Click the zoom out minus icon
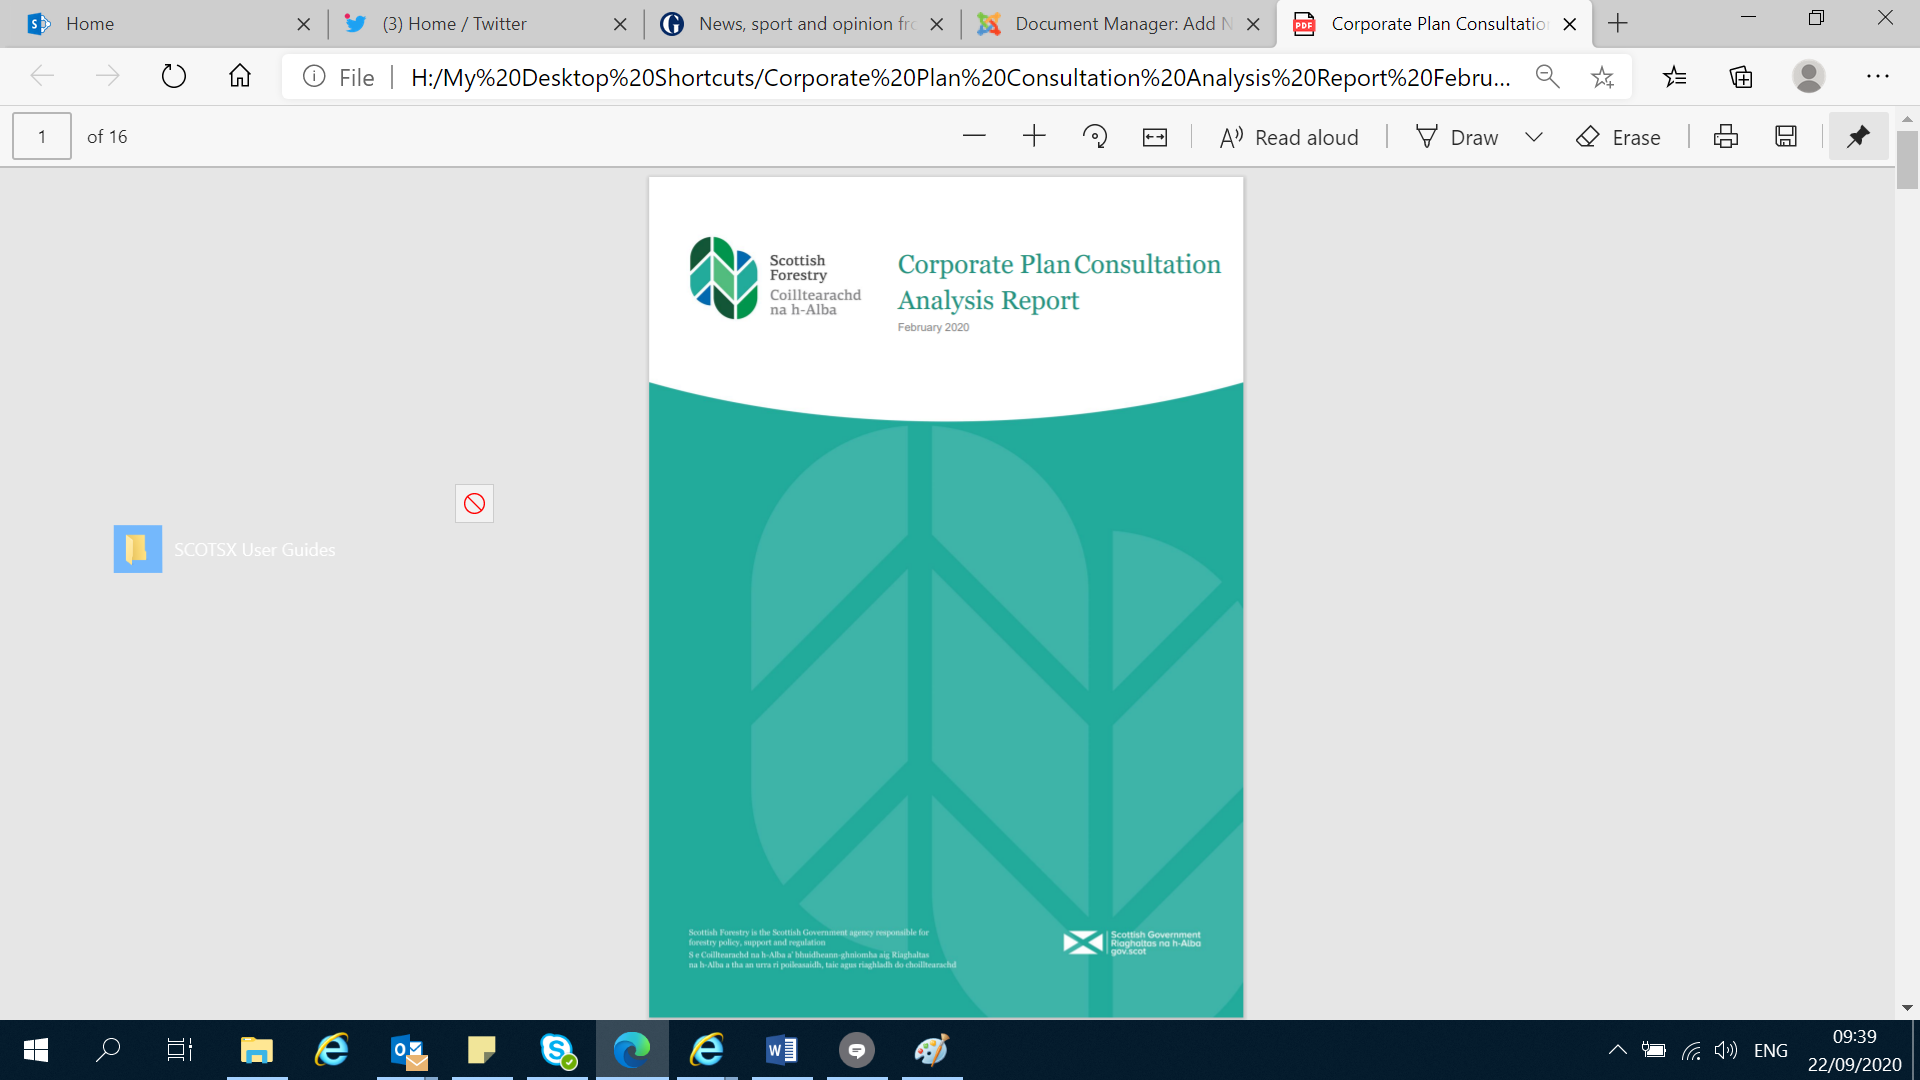 [974, 137]
